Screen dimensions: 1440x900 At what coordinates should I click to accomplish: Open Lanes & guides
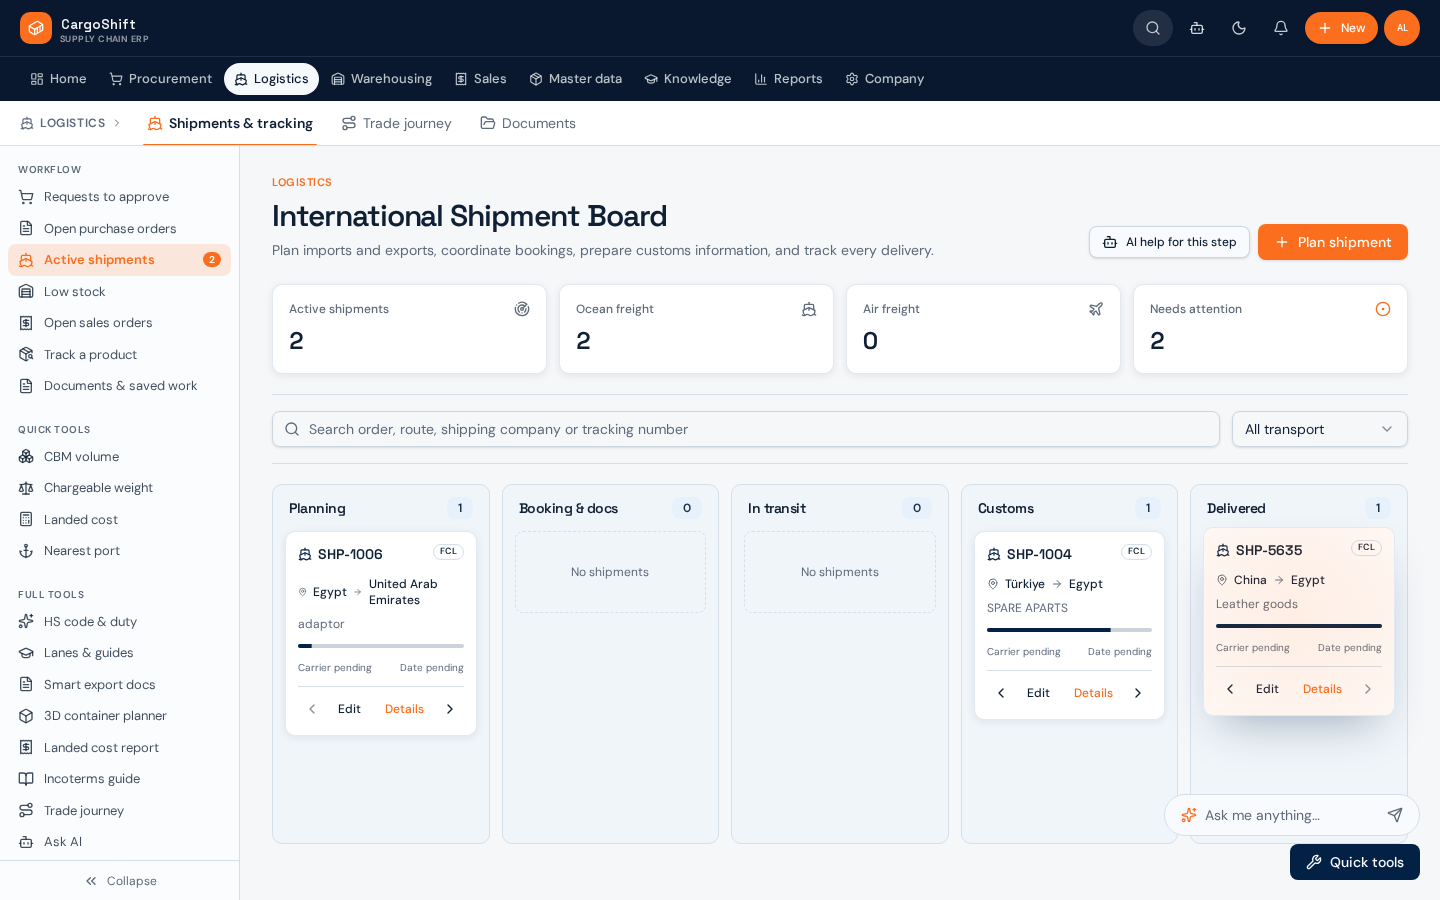(x=119, y=653)
